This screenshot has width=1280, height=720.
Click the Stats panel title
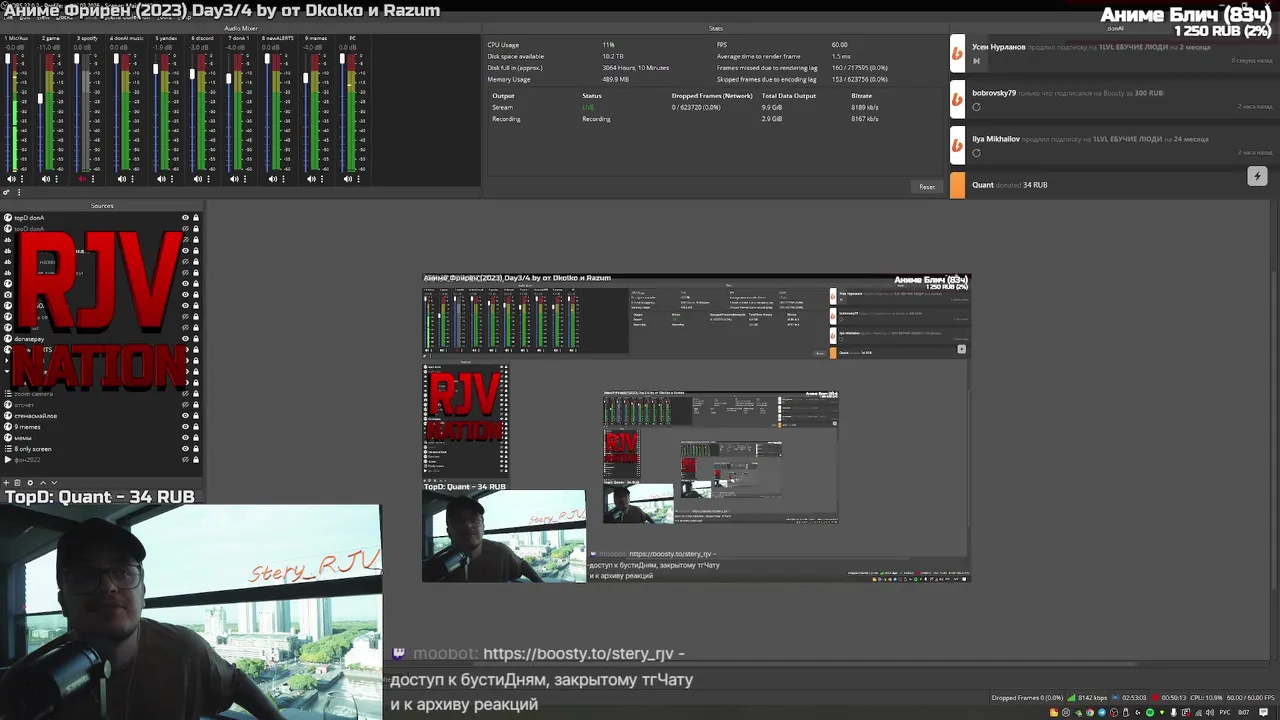[x=715, y=28]
